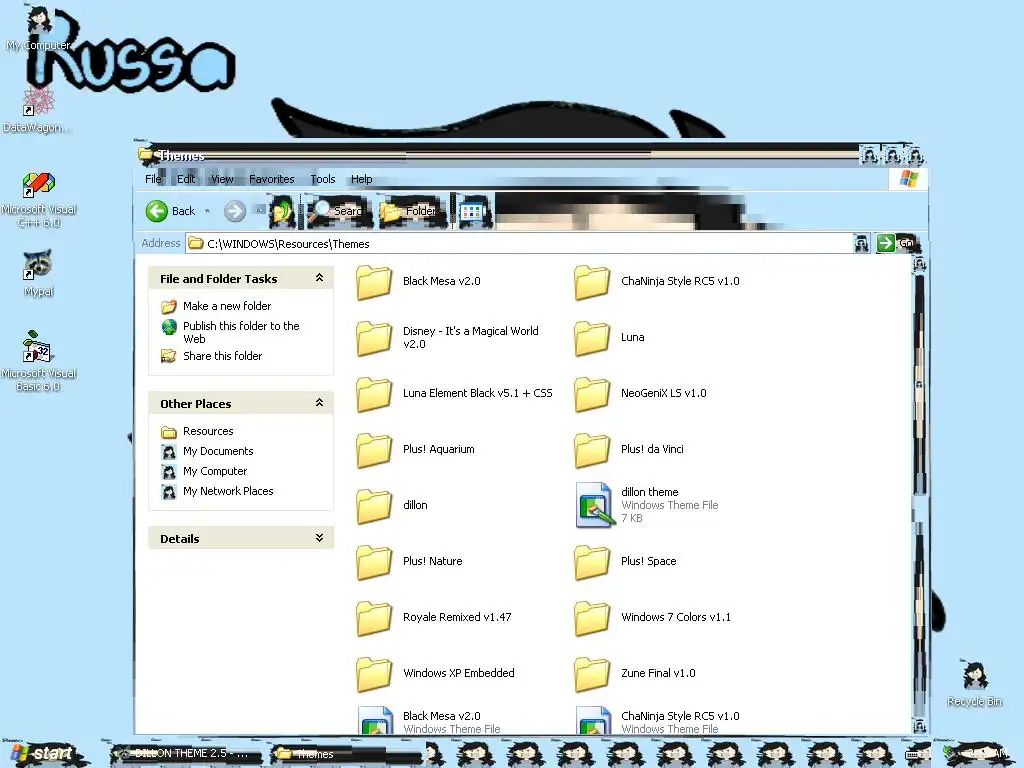Click the Start button
Image resolution: width=1024 pixels, height=768 pixels.
44,754
